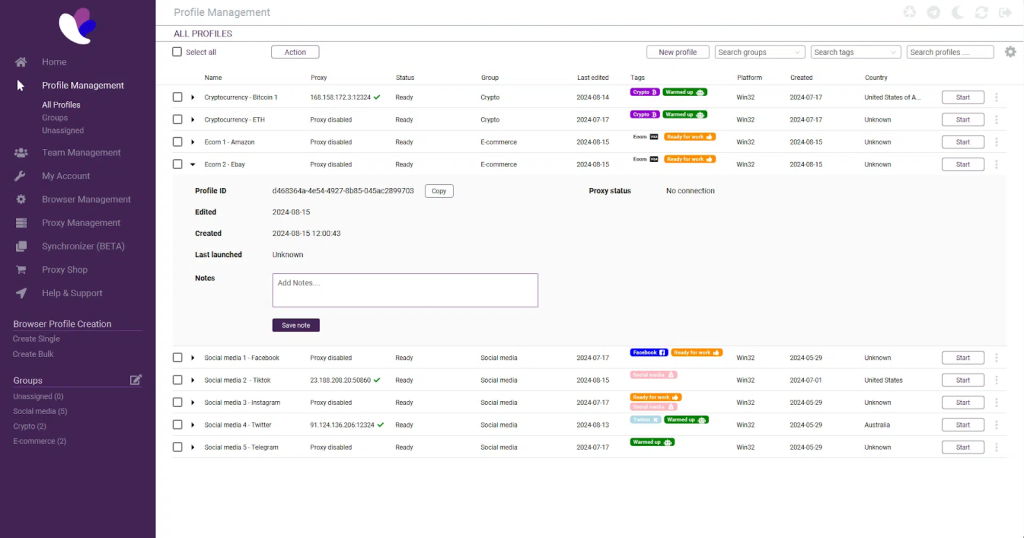Click the logout icon in header
Screen dimensions: 1024x538
[1005, 13]
